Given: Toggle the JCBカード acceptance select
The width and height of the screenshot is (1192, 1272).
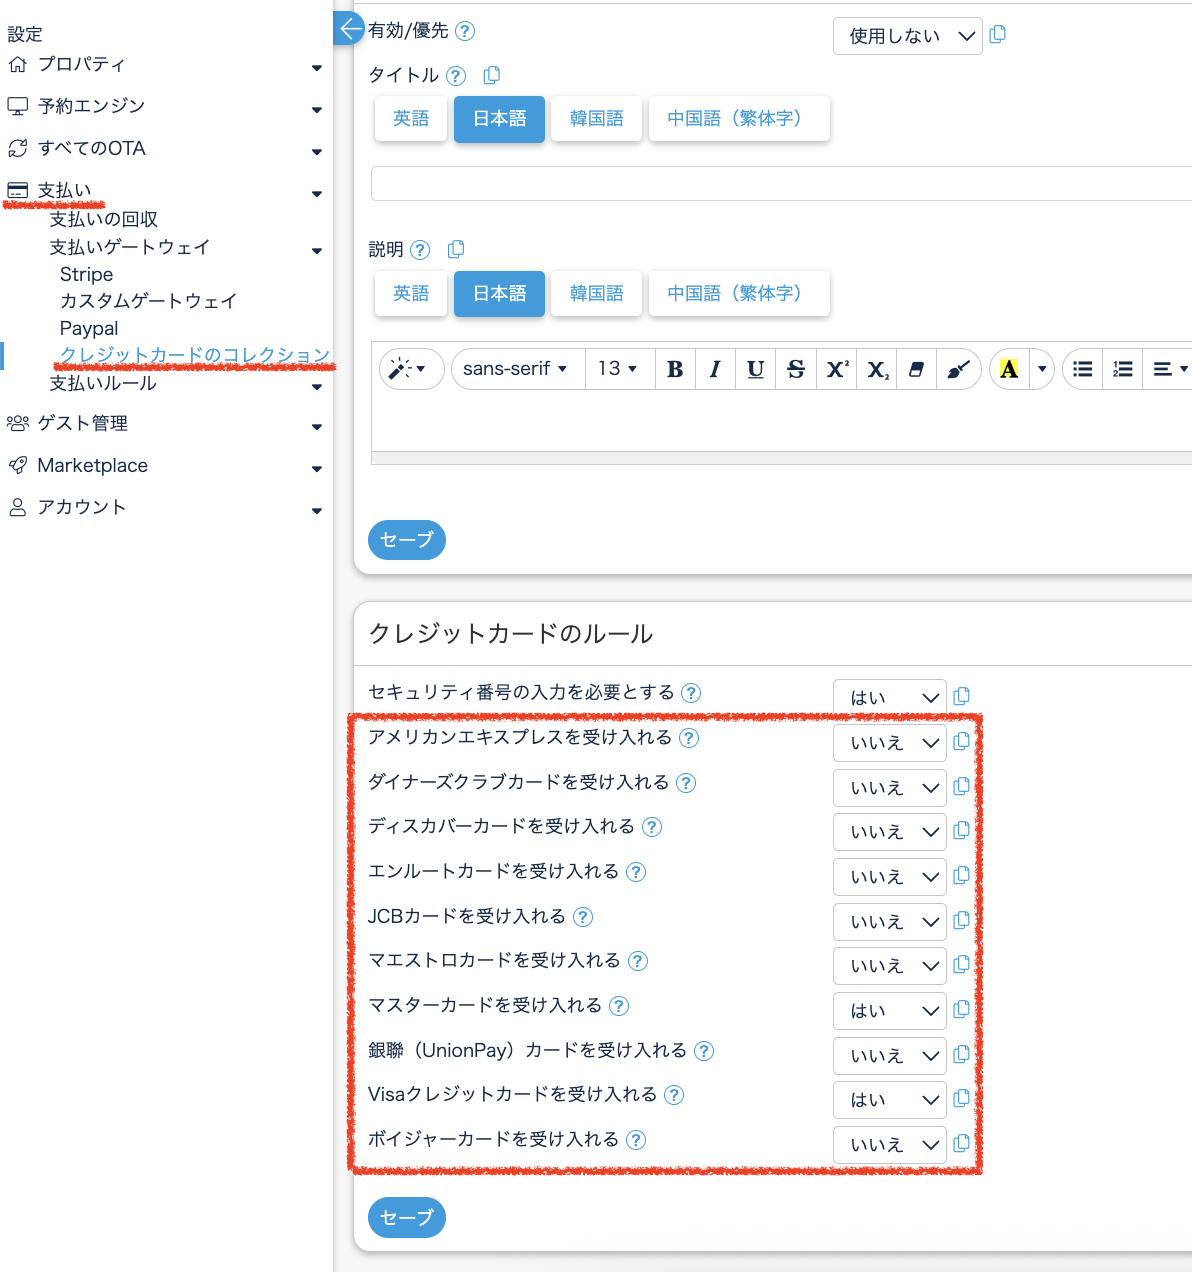Looking at the screenshot, I should [x=889, y=922].
